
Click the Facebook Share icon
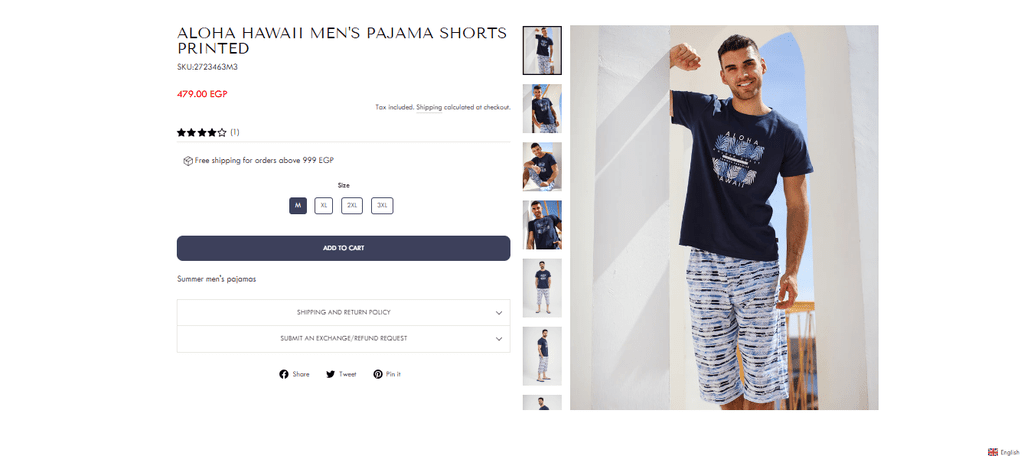(283, 374)
